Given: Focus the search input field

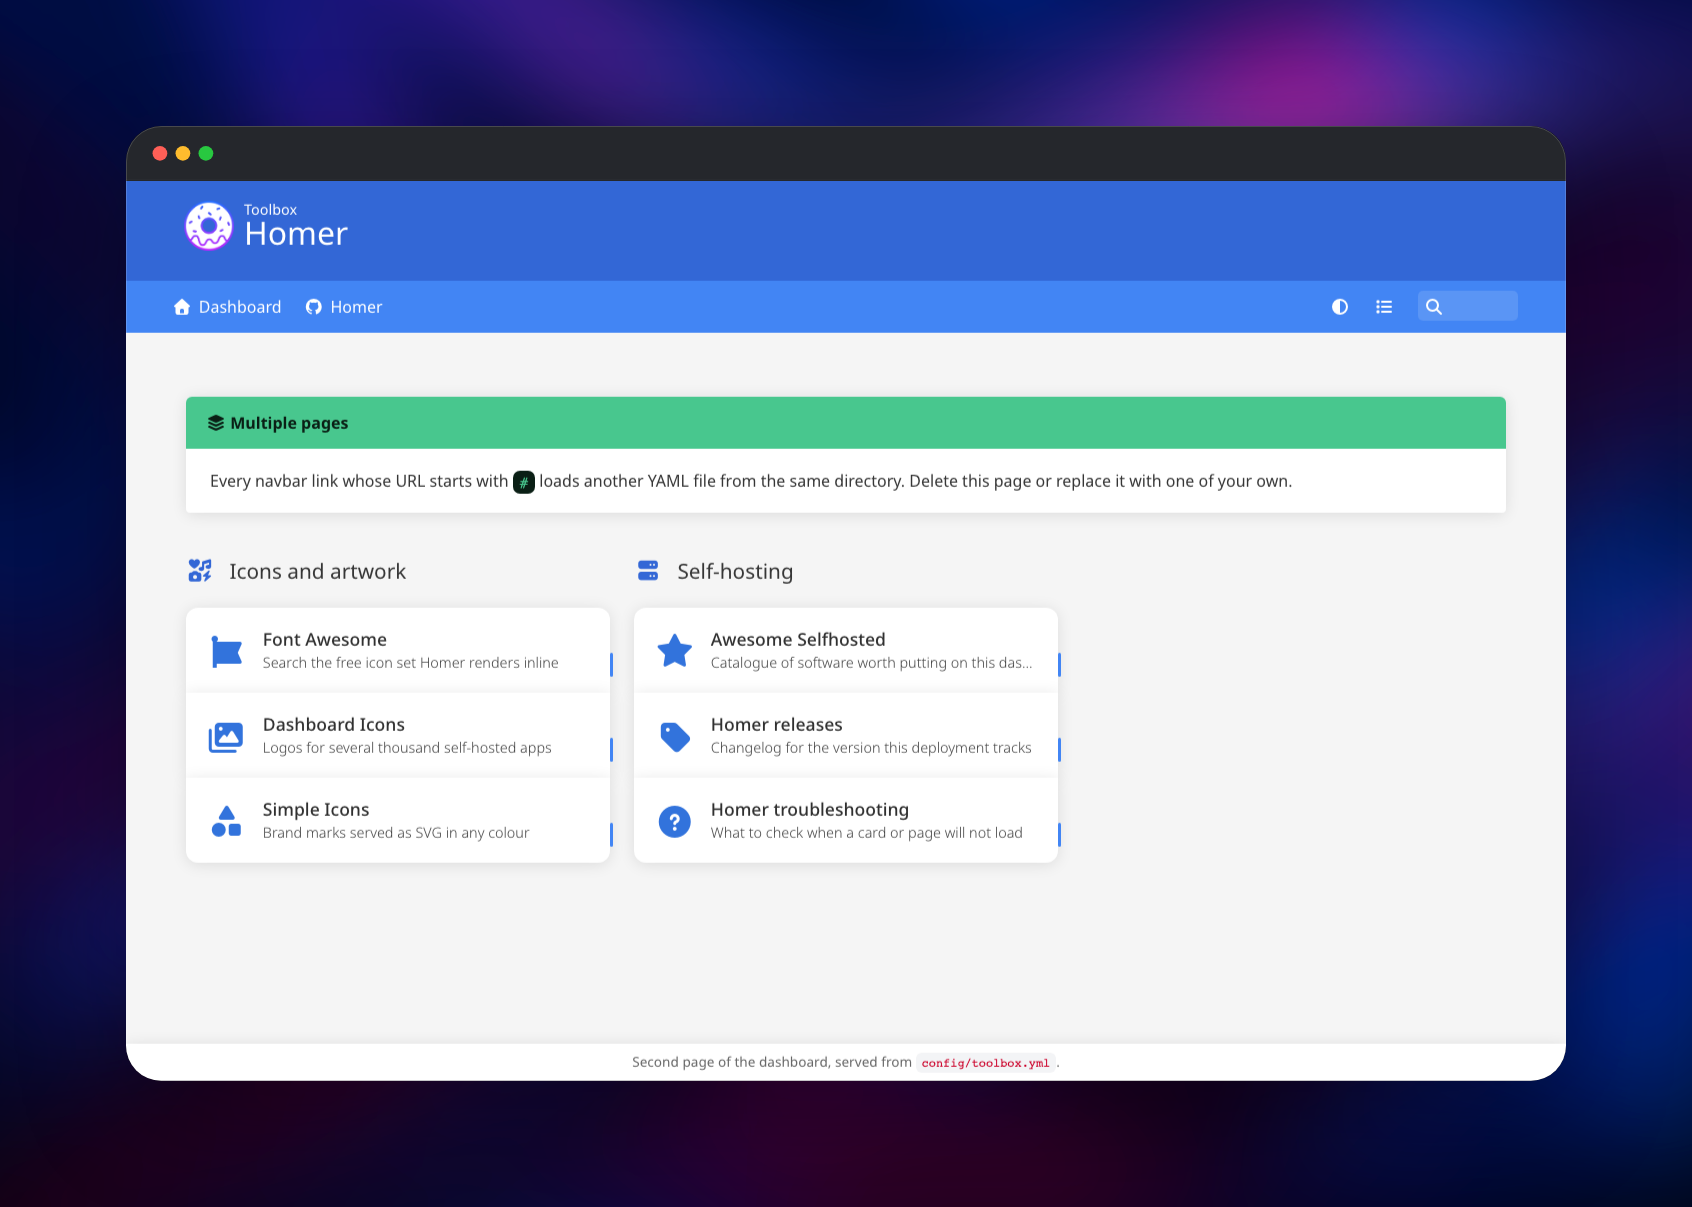Looking at the screenshot, I should 1468,306.
